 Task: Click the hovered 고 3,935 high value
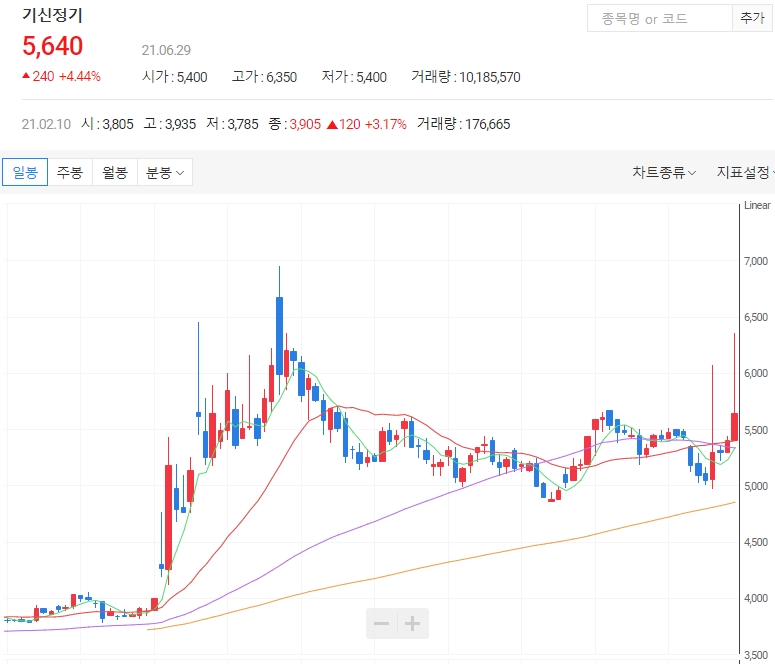170,124
